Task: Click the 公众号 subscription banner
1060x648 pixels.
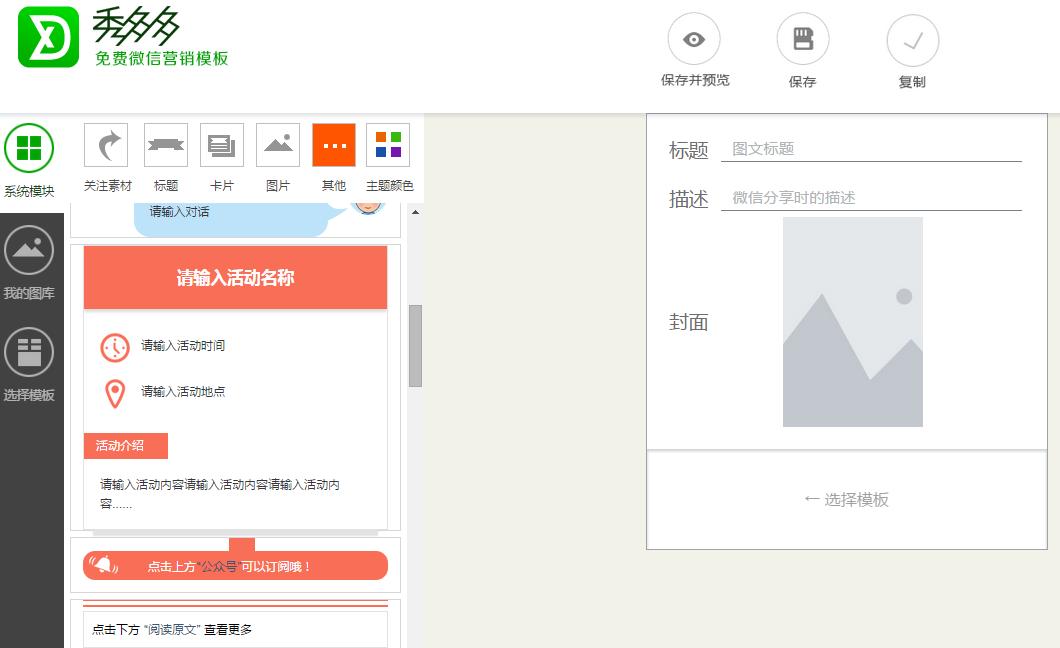Action: click(x=235, y=565)
